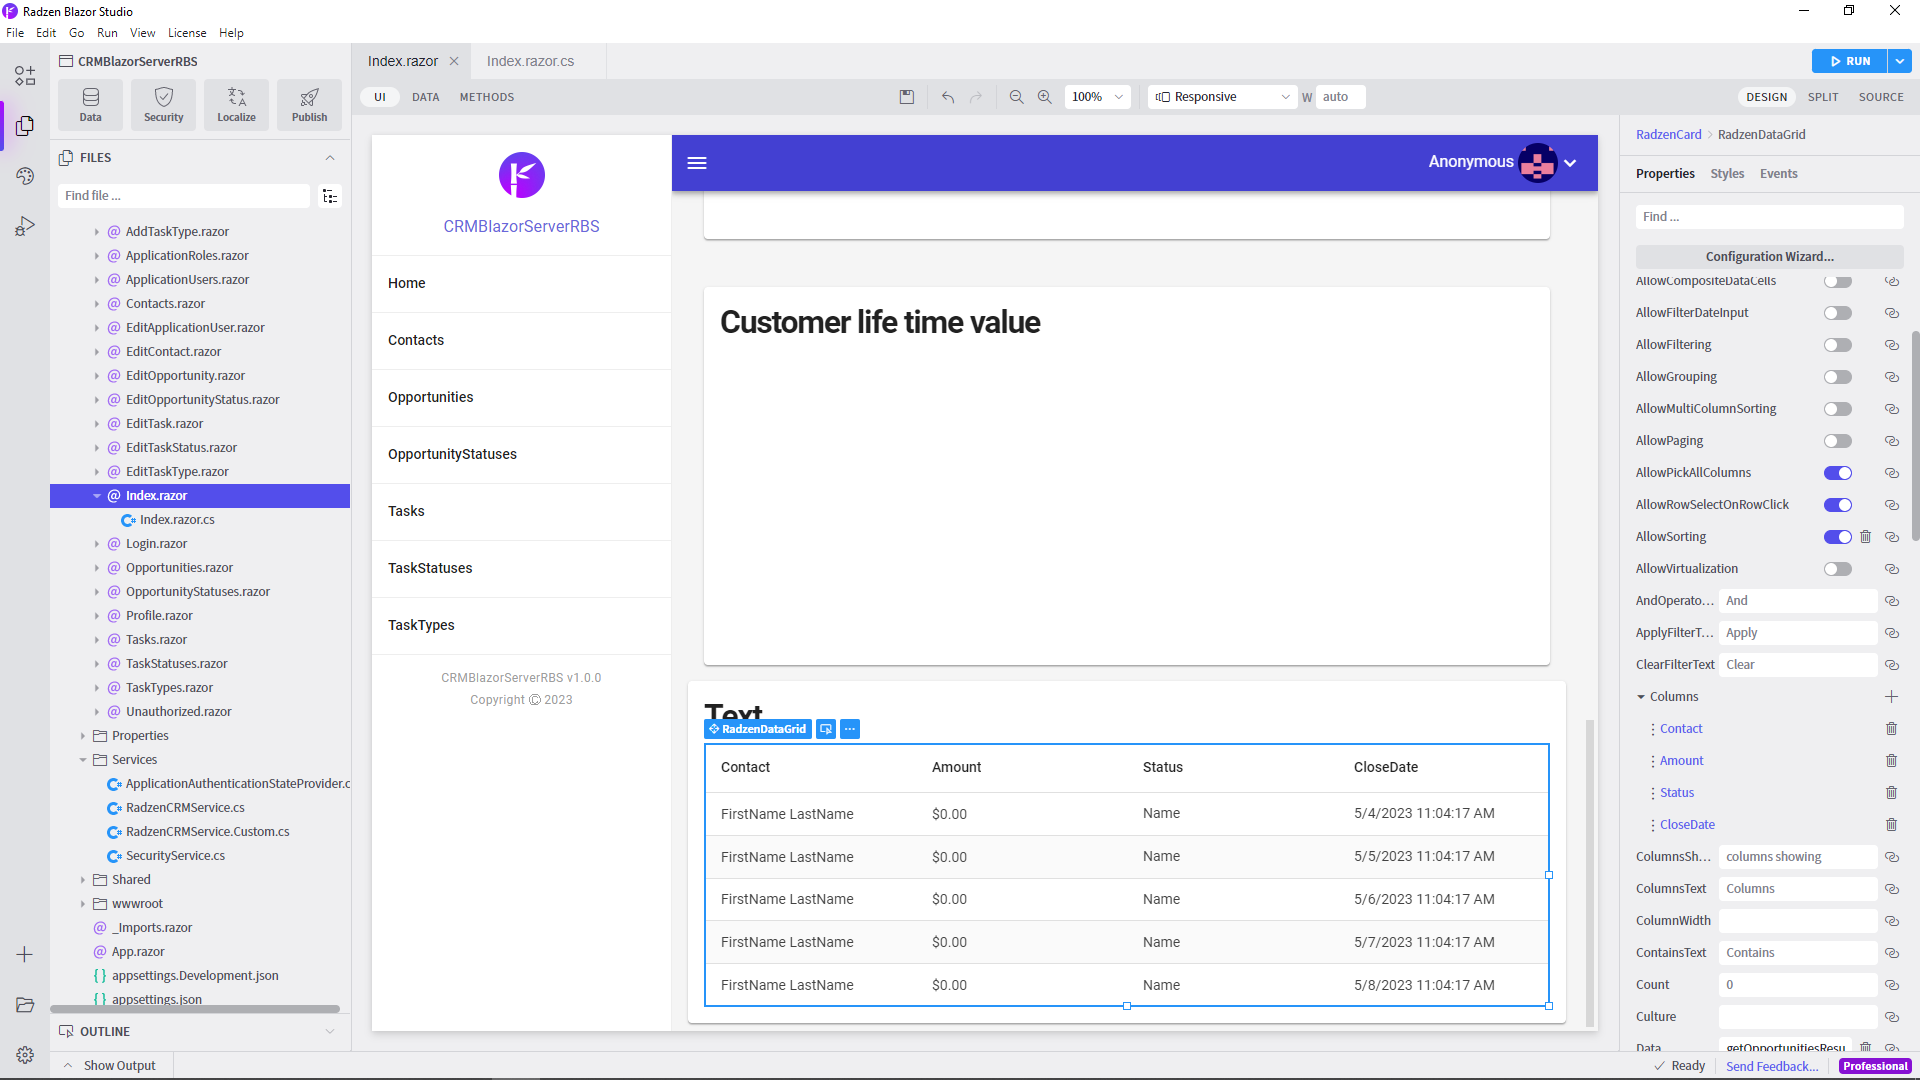This screenshot has width=1920, height=1080.
Task: Click the plus icon in left sidebar
Action: tap(25, 955)
